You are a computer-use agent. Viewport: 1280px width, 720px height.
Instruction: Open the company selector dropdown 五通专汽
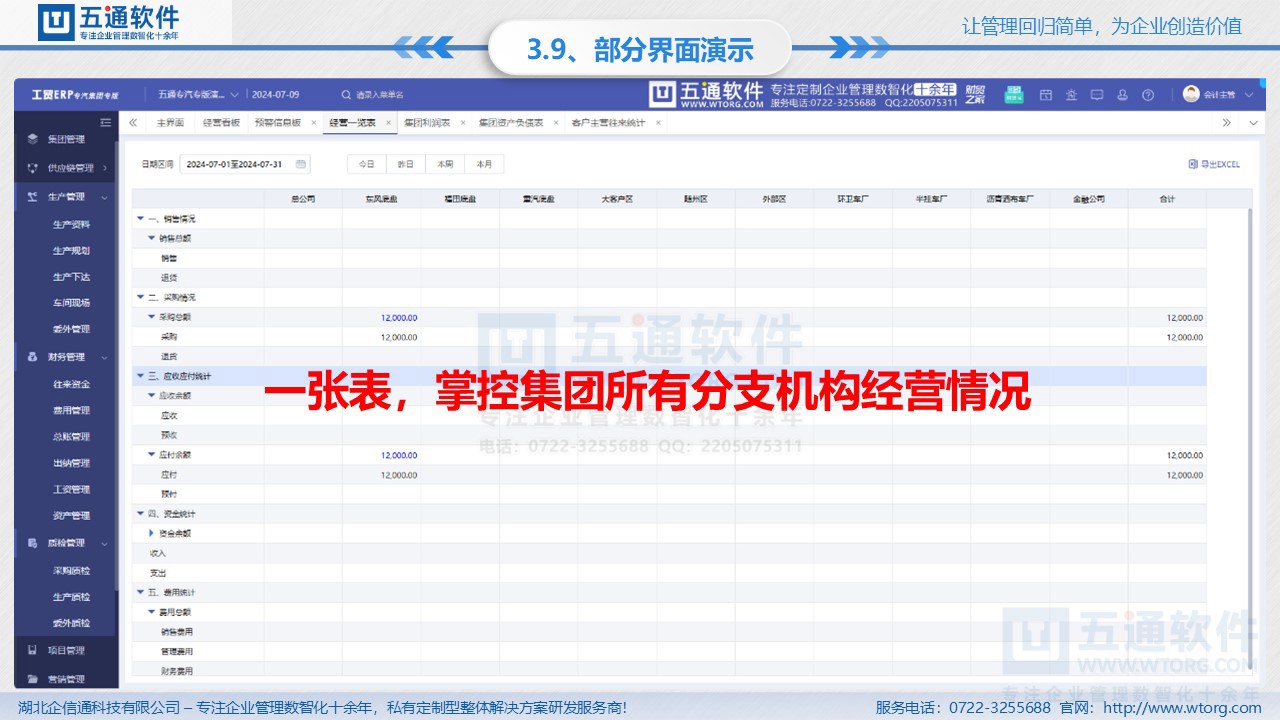pos(197,94)
